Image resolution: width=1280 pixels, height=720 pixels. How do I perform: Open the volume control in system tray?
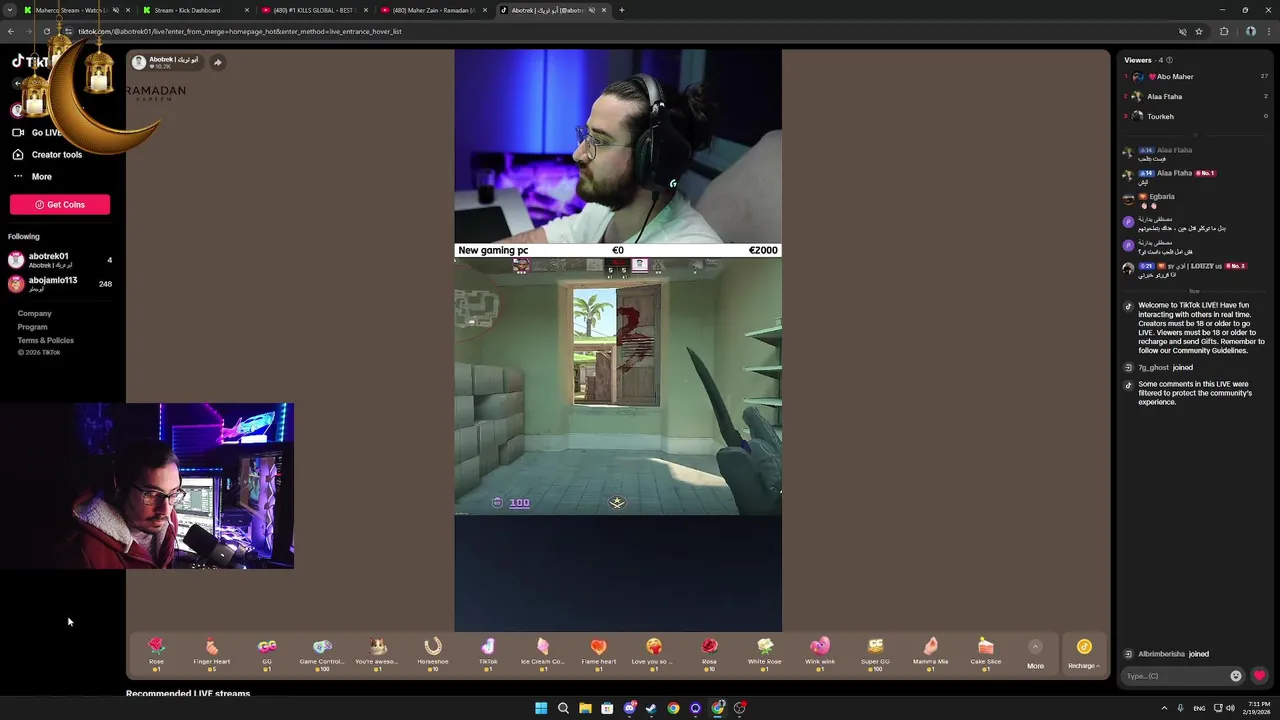[x=1230, y=708]
